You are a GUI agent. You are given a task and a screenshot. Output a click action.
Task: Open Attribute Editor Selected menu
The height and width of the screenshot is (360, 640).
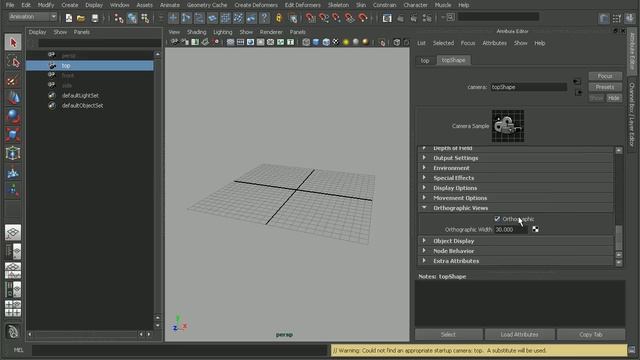pos(443,43)
